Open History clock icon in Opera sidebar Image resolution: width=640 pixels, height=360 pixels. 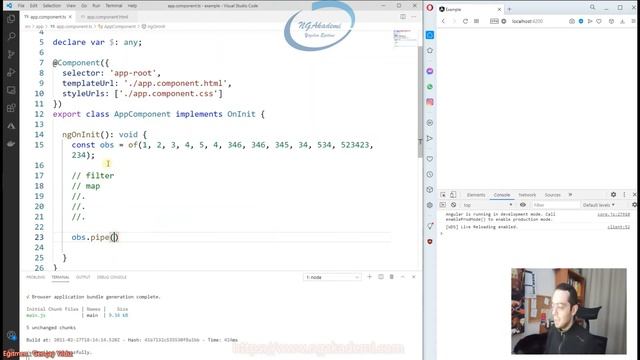[430, 174]
